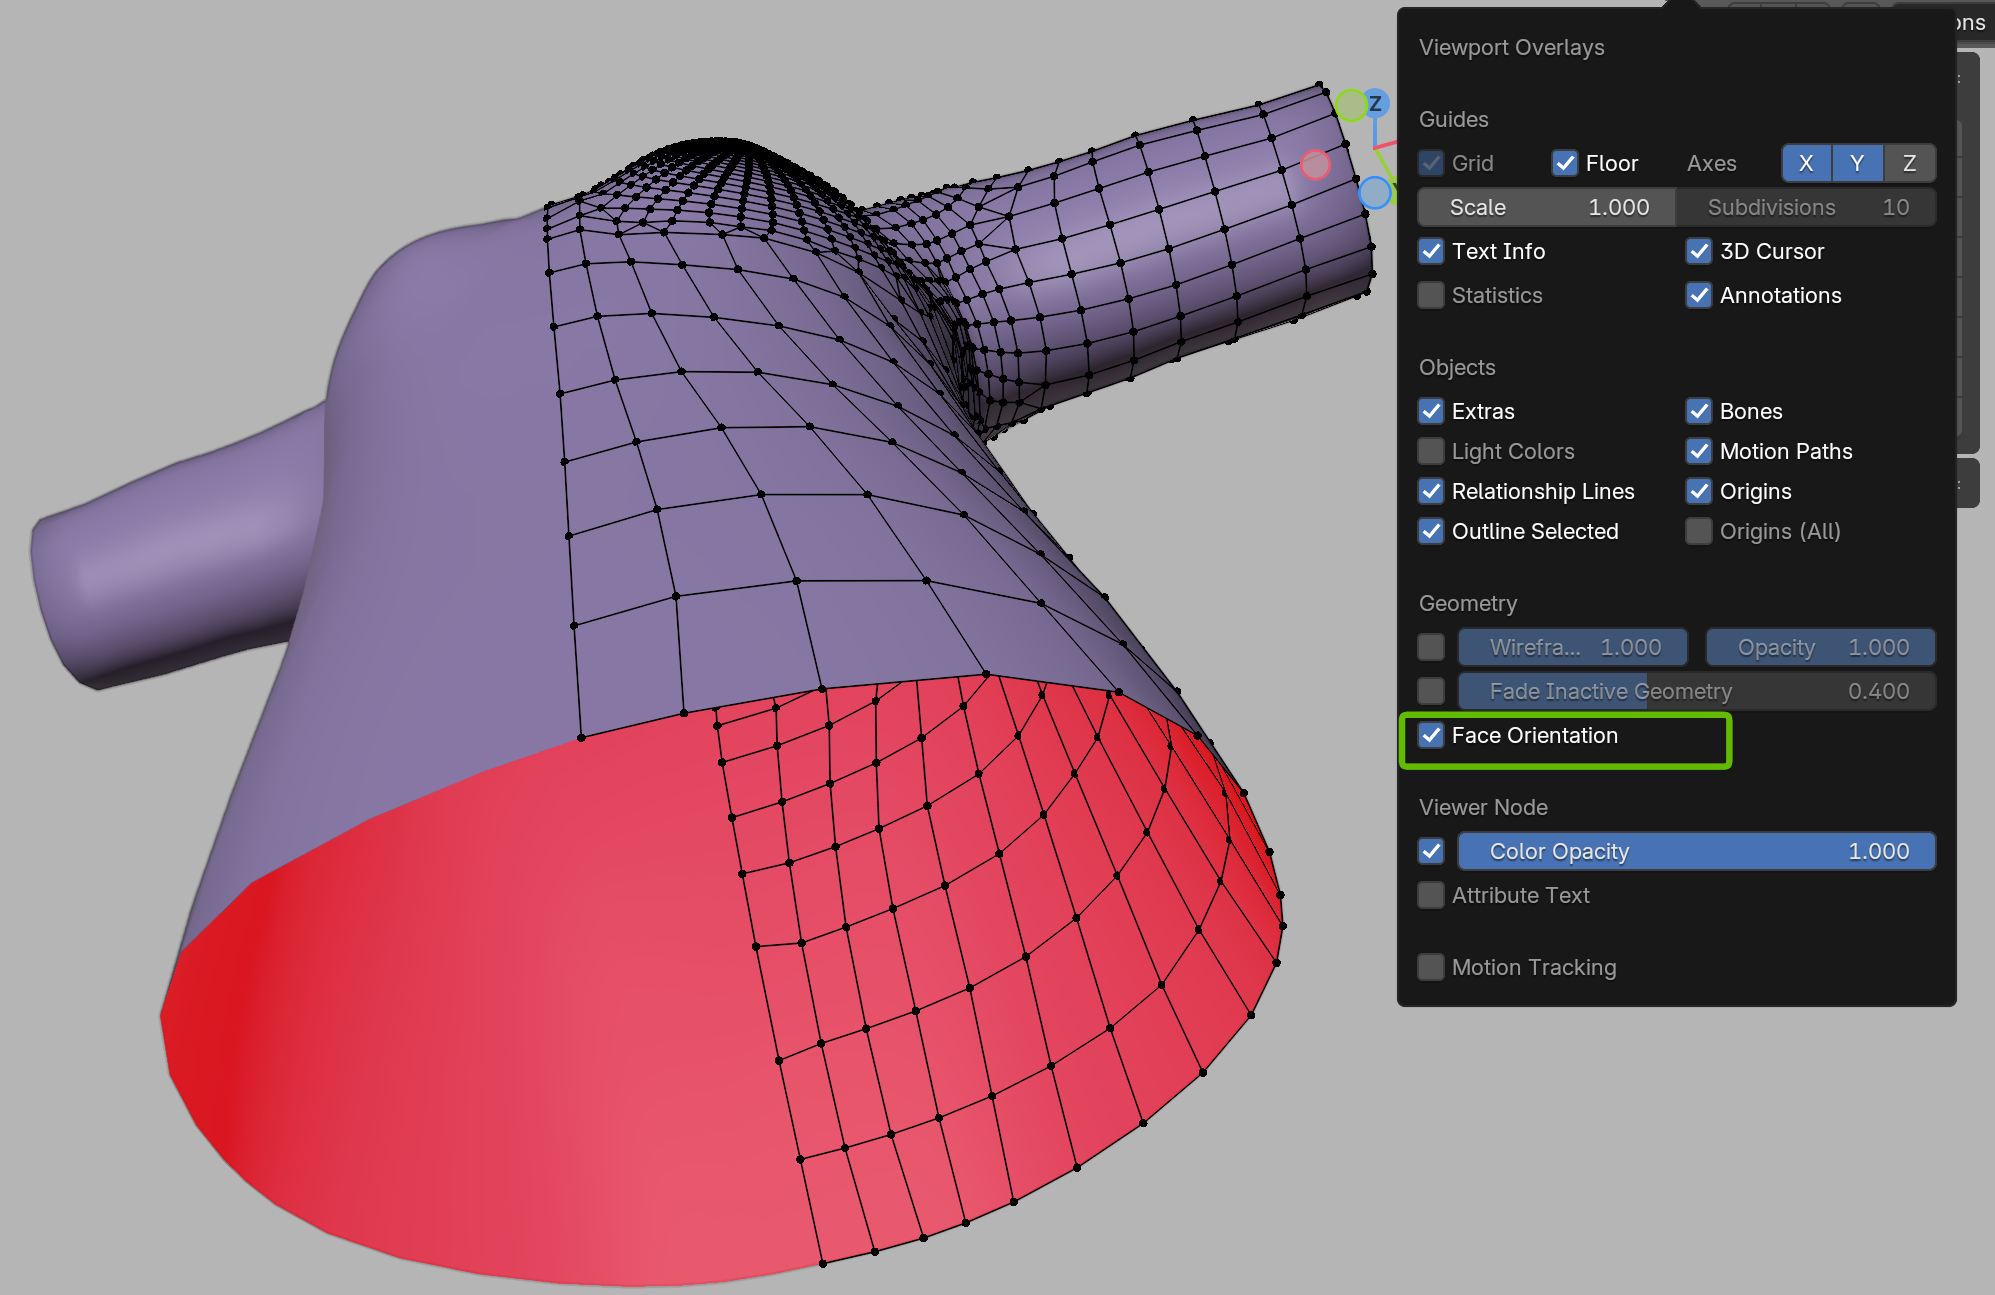Enable Origins (All) checkbox
This screenshot has width=1995, height=1295.
(1699, 531)
